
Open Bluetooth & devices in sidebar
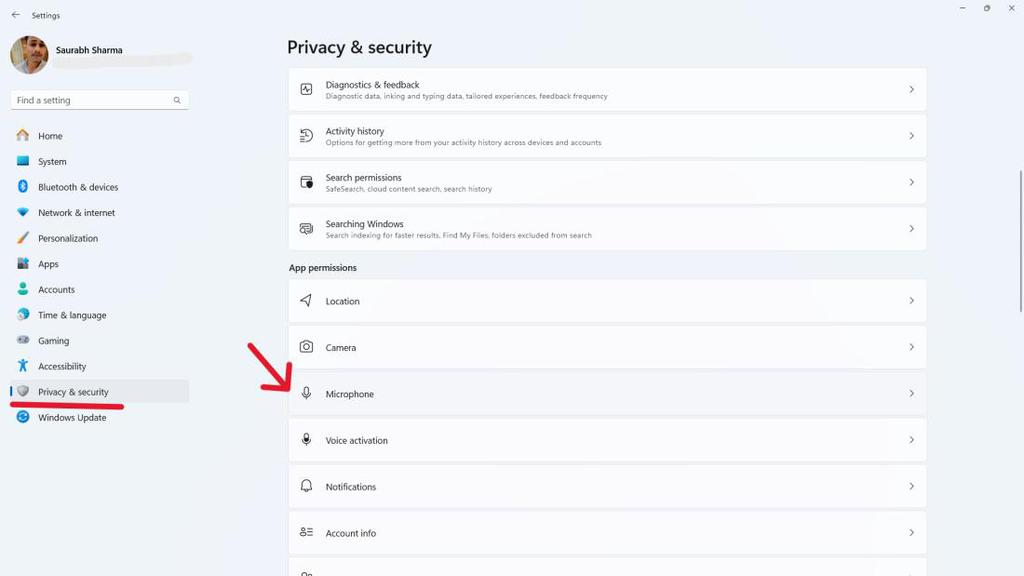[x=77, y=187]
